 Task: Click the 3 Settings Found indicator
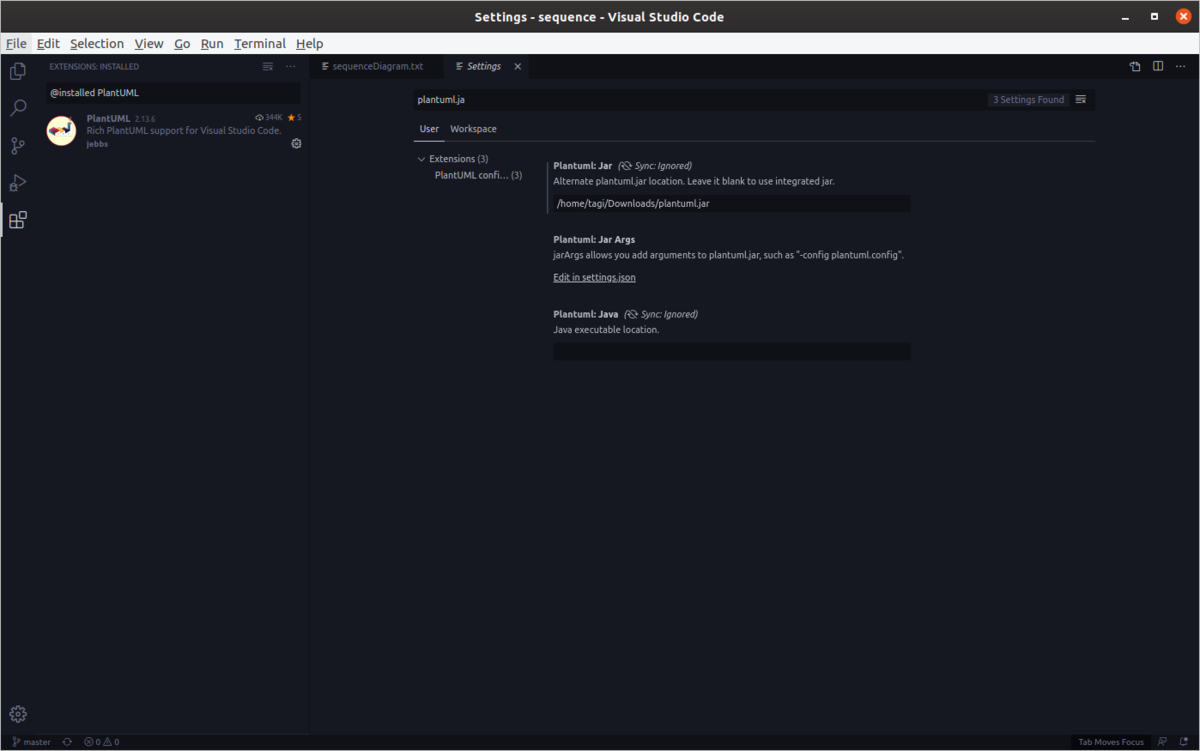coord(1028,100)
